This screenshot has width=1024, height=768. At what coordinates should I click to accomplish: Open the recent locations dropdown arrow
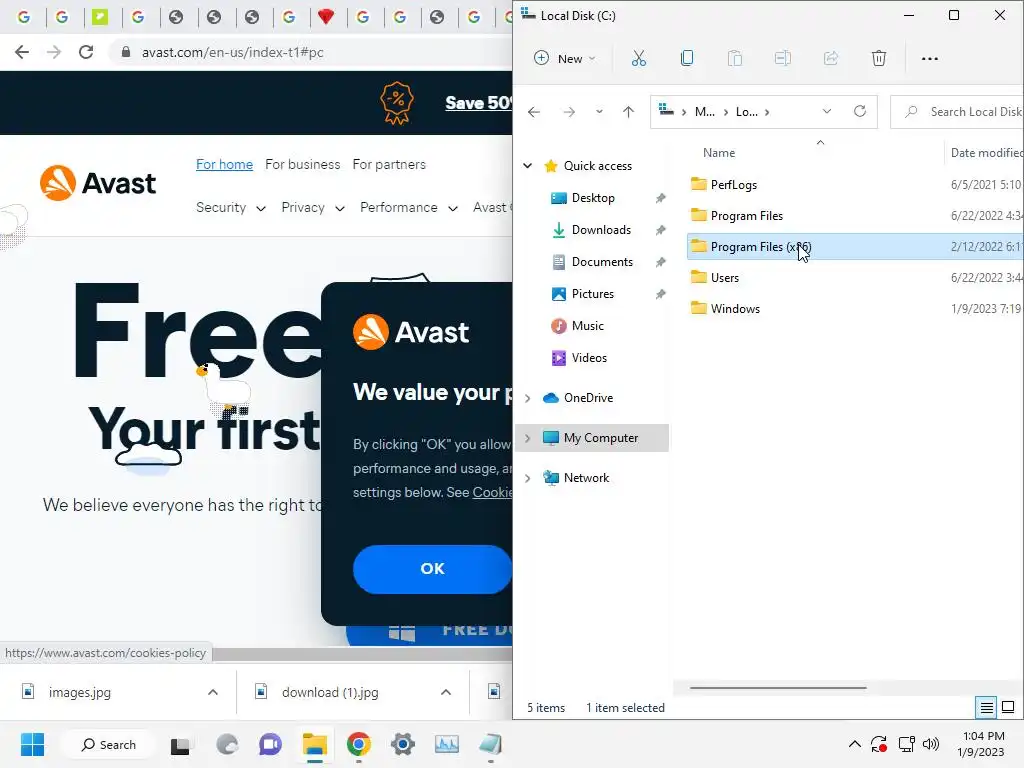(x=599, y=112)
